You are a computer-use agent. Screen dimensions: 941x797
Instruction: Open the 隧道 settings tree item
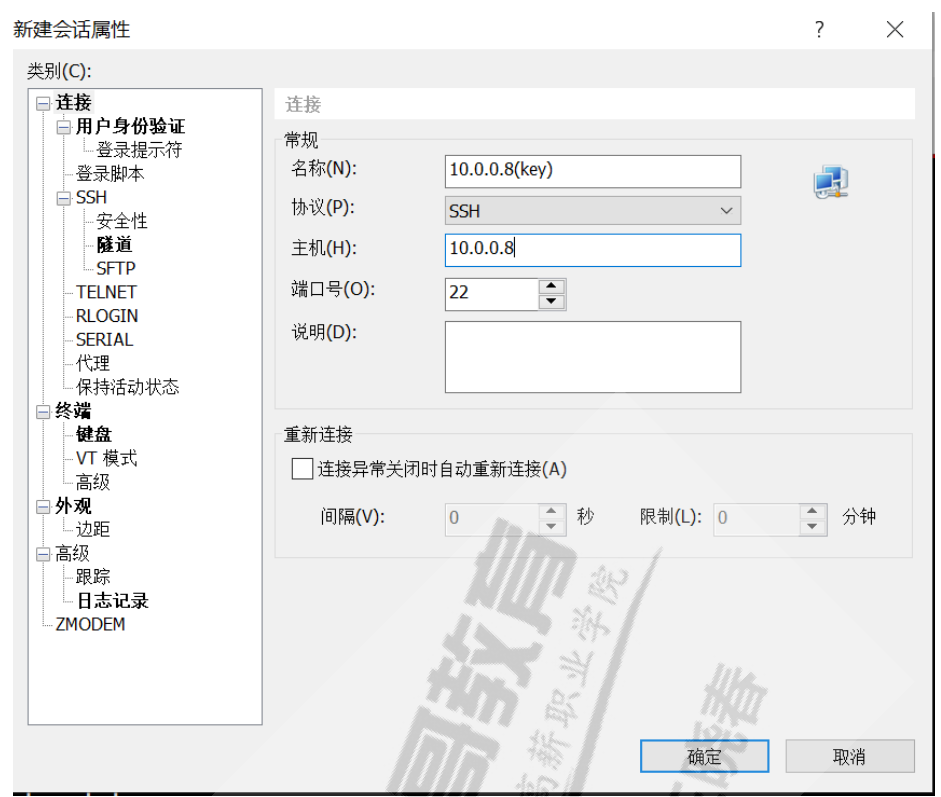tap(114, 245)
